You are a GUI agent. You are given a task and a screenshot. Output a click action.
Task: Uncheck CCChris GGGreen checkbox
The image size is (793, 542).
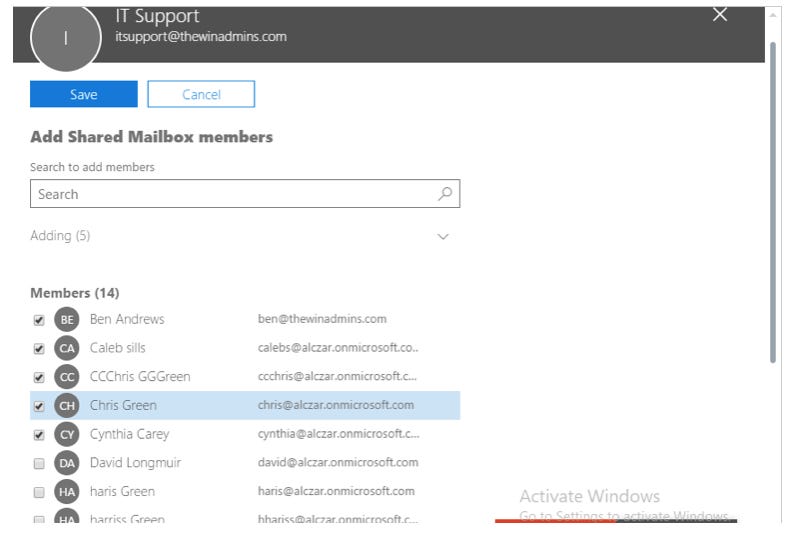(39, 378)
